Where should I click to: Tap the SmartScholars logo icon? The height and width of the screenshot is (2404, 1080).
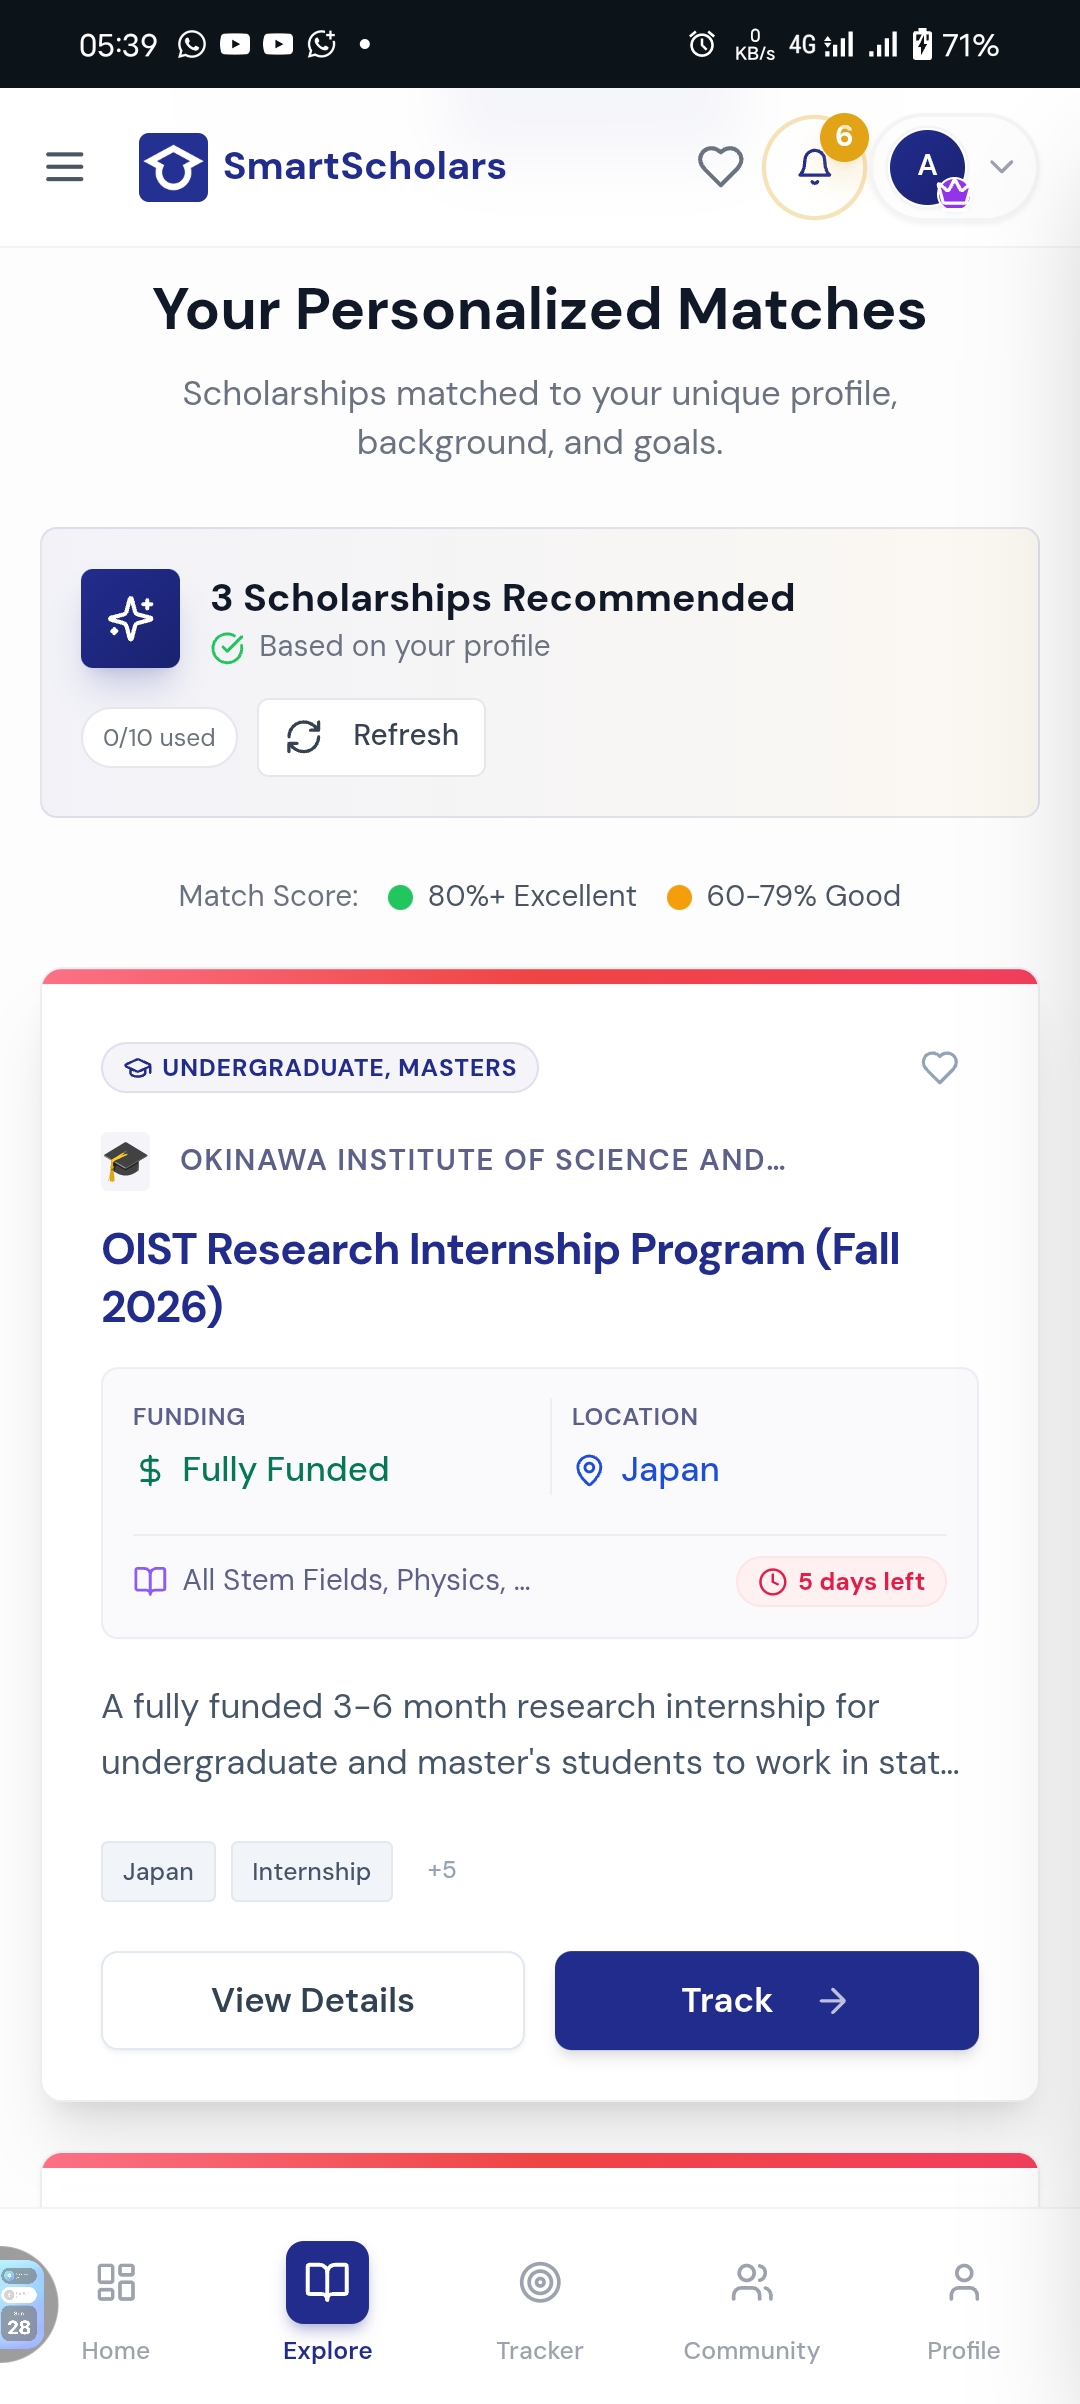pos(173,167)
